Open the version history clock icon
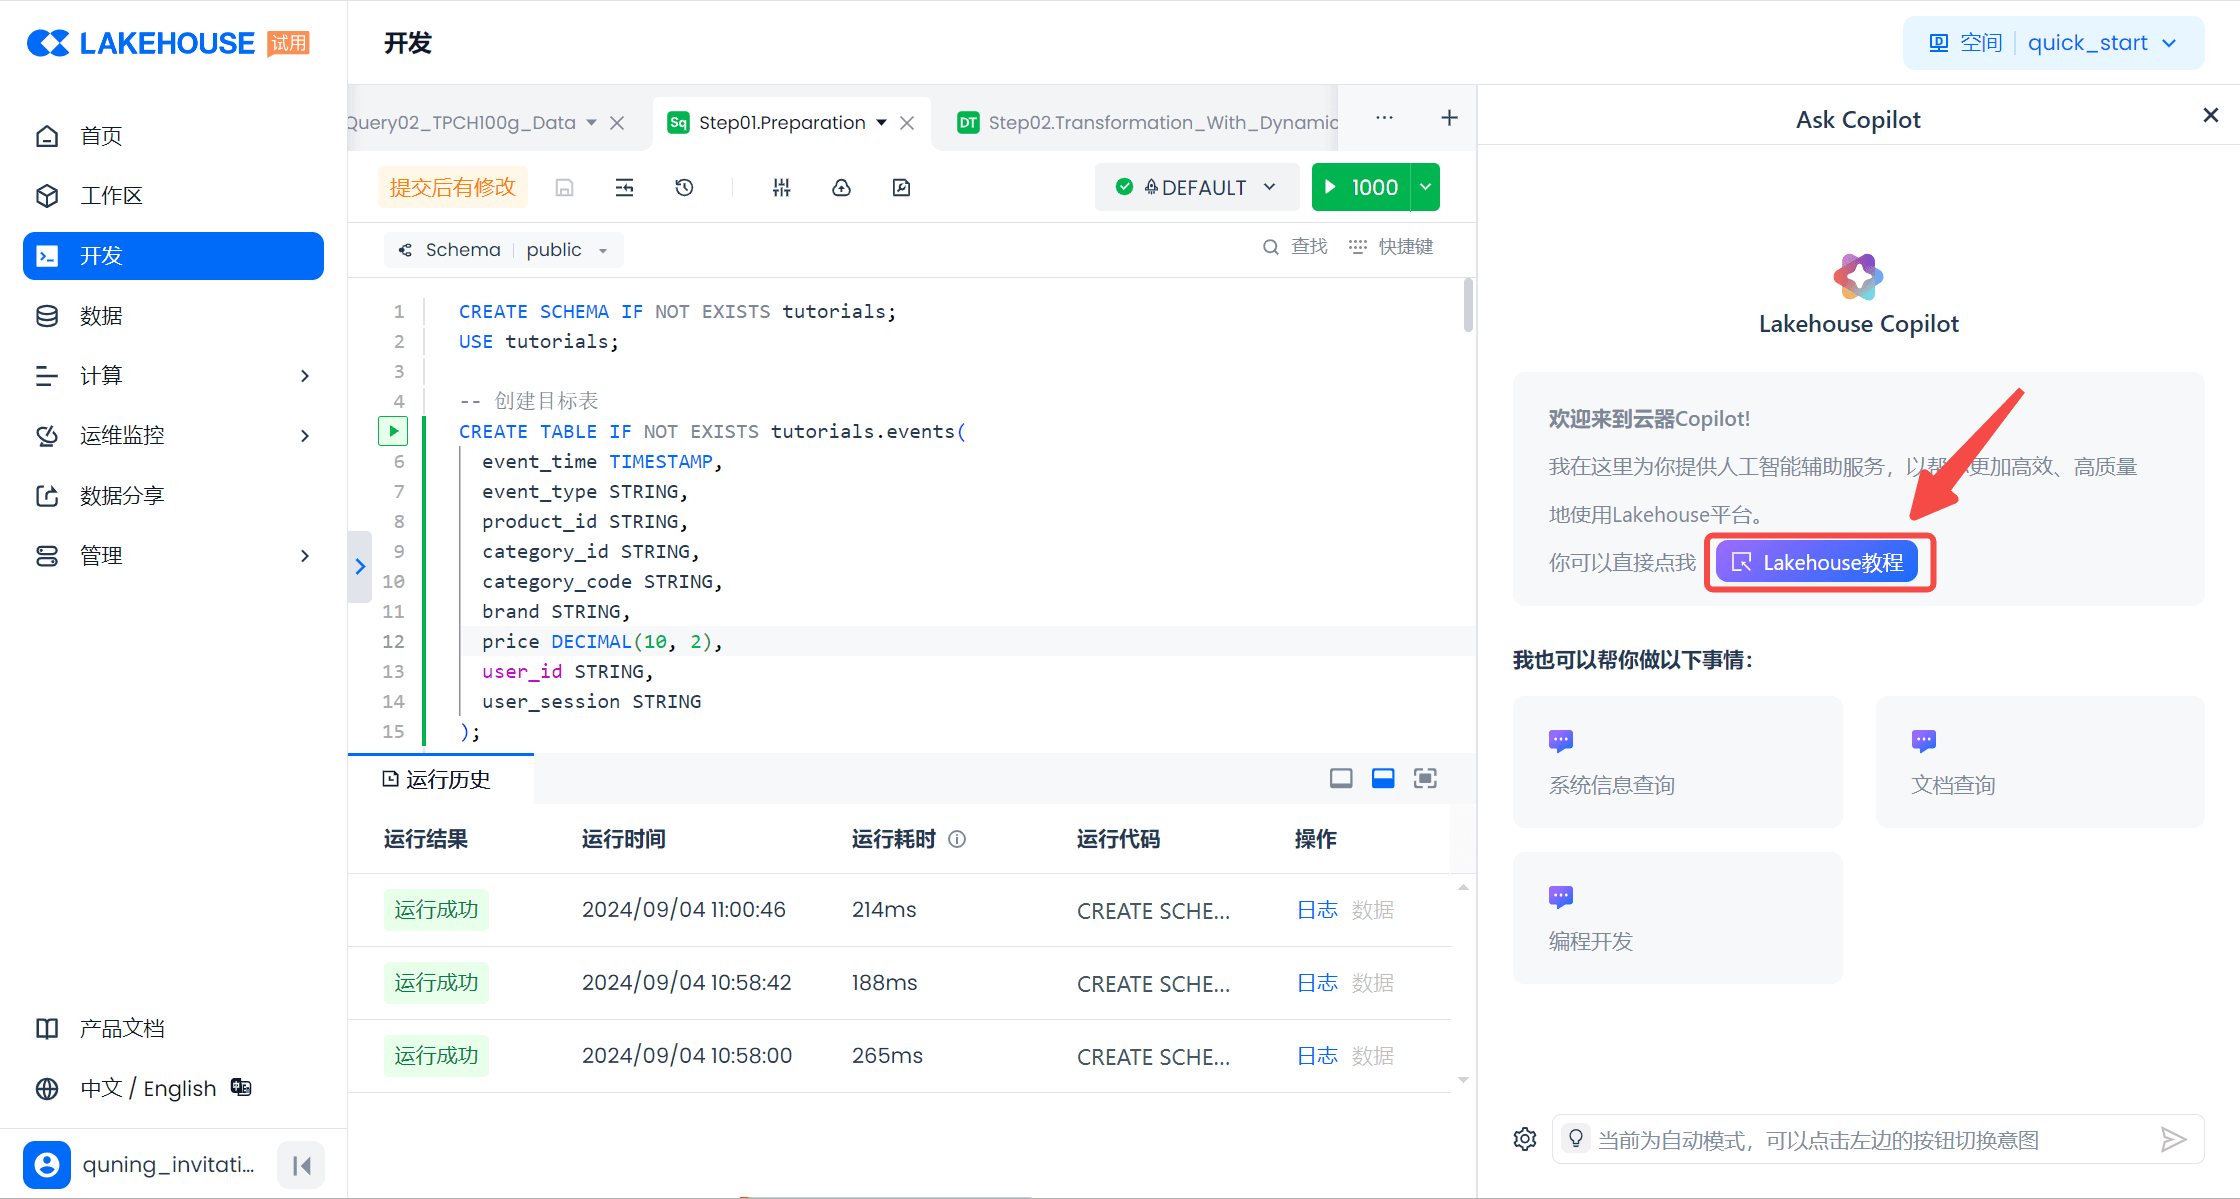The width and height of the screenshot is (2240, 1199). pos(684,188)
